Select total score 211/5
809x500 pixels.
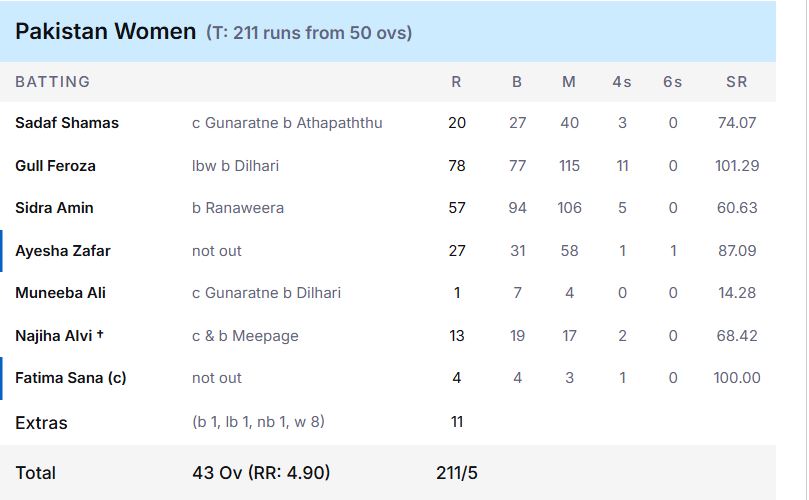click(x=457, y=473)
